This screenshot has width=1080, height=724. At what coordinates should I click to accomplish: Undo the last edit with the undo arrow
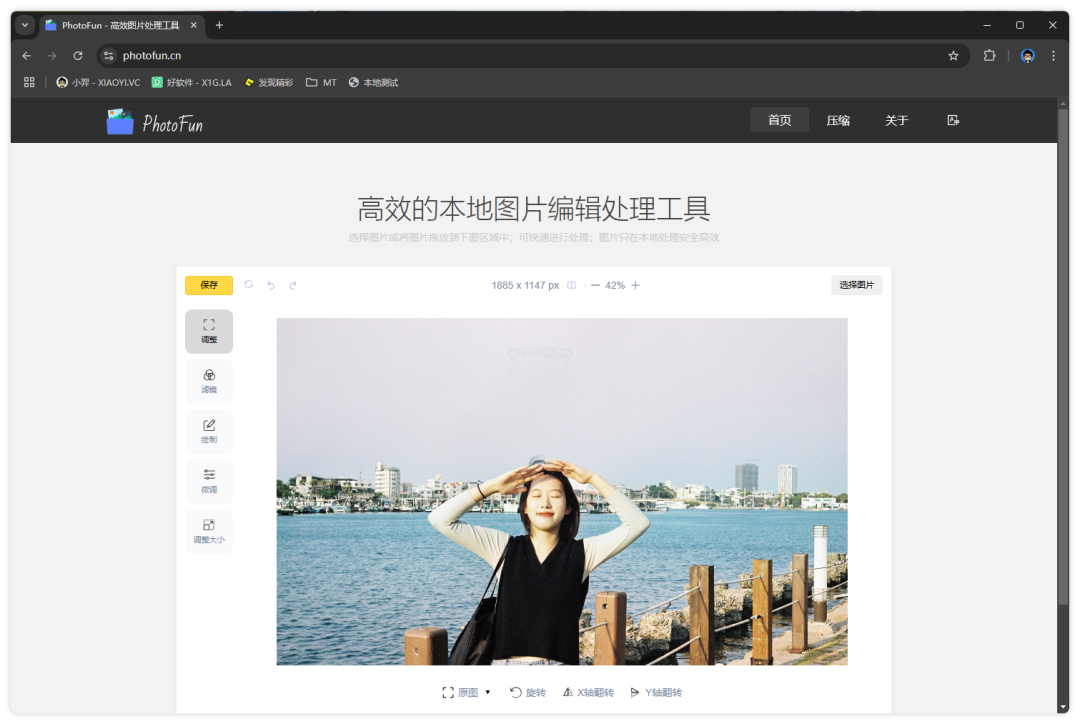point(271,285)
